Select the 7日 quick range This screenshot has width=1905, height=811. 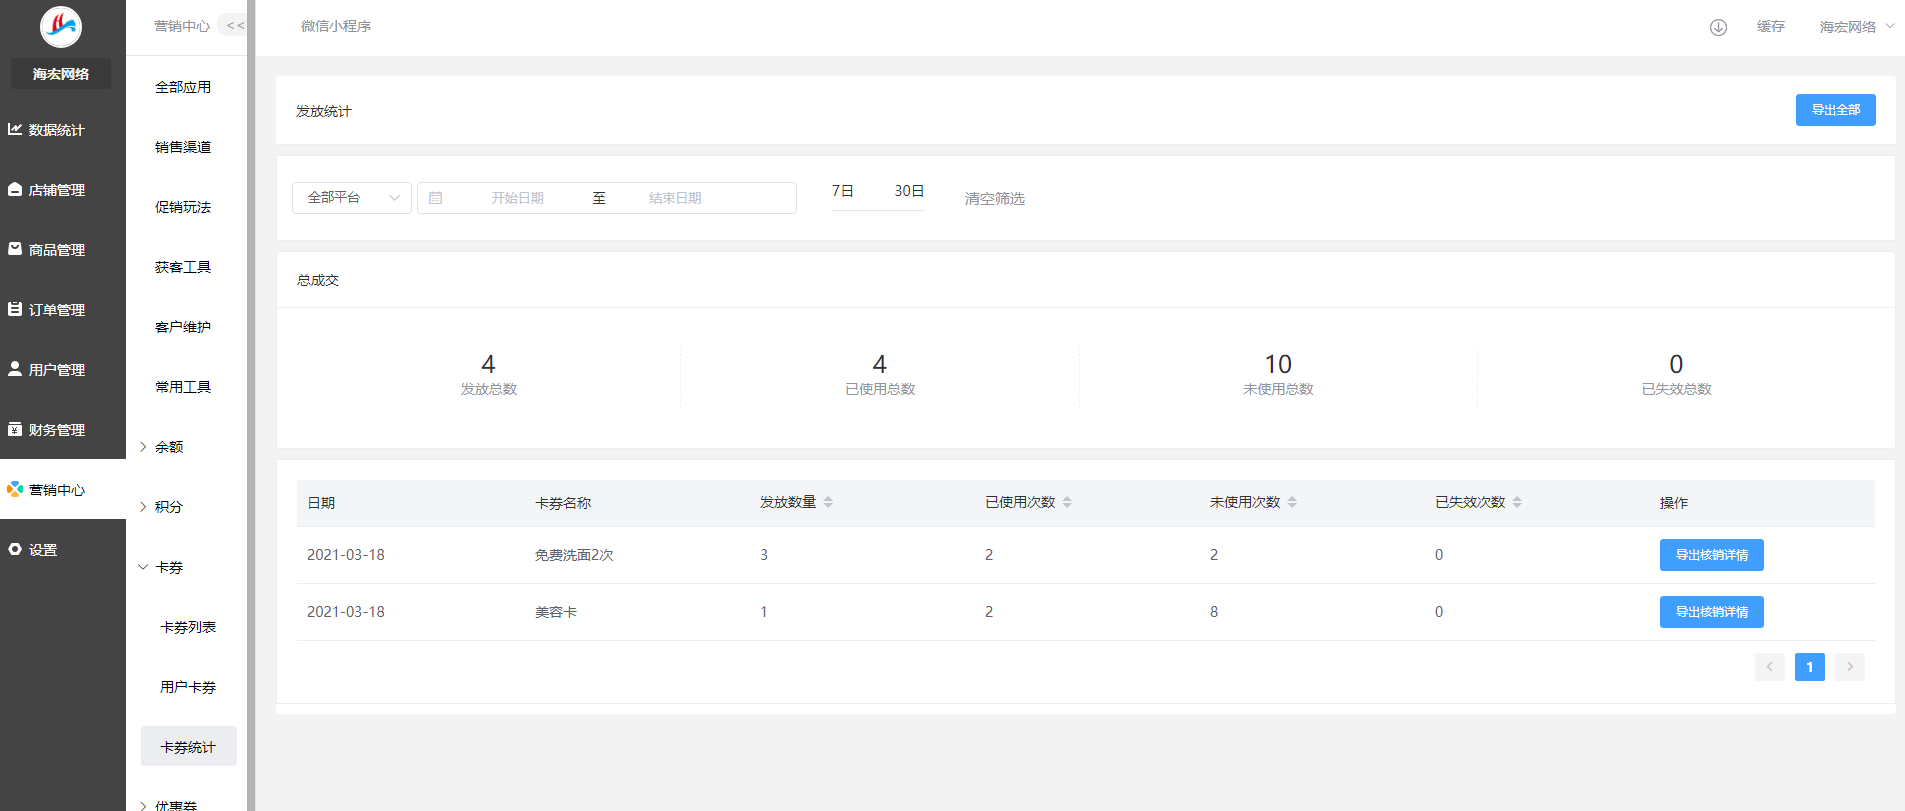(x=843, y=191)
